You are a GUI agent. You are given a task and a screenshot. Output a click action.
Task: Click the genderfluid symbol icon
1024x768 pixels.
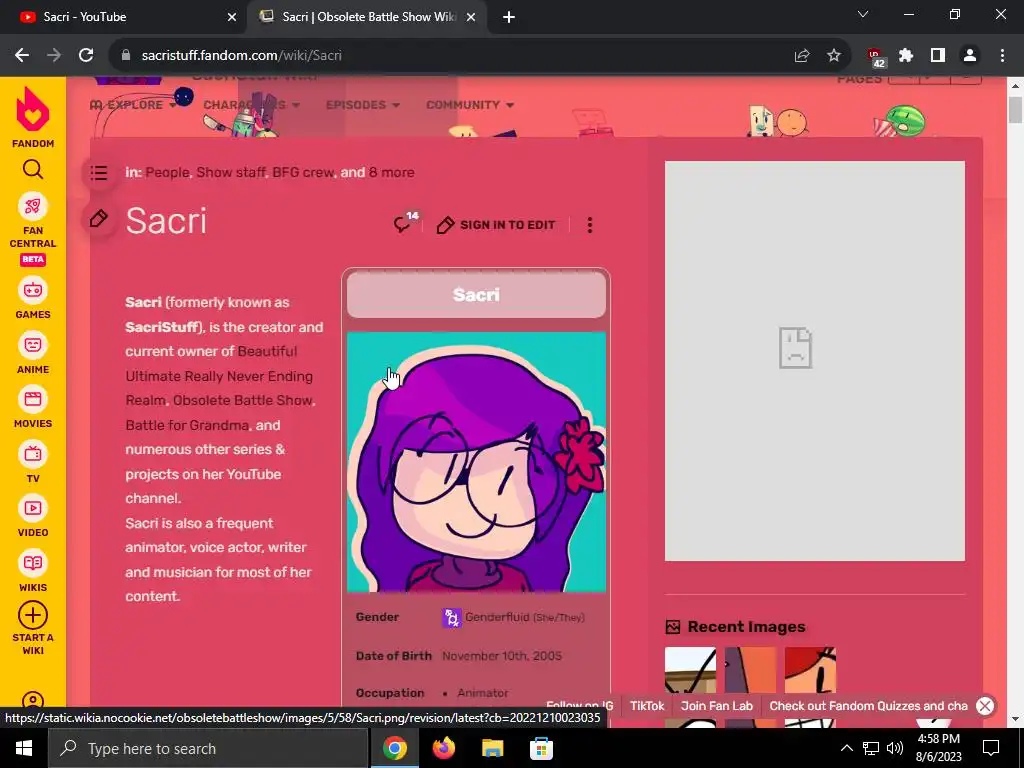(x=451, y=617)
